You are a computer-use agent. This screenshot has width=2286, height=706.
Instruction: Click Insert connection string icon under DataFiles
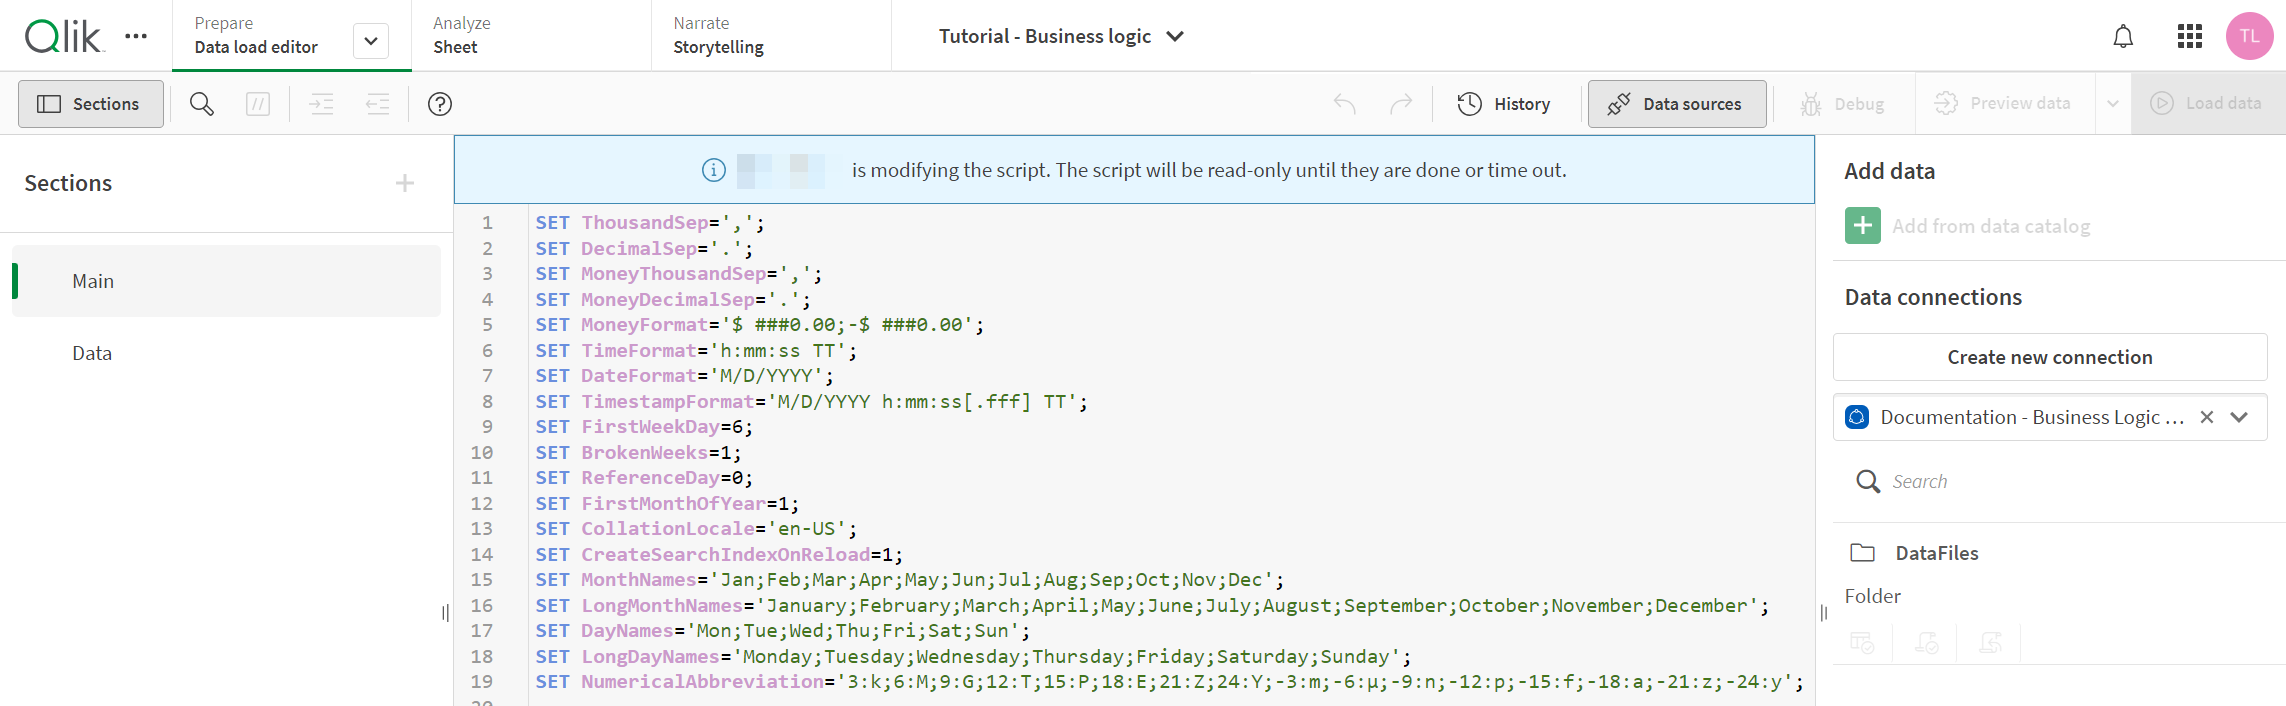[x=1926, y=642]
